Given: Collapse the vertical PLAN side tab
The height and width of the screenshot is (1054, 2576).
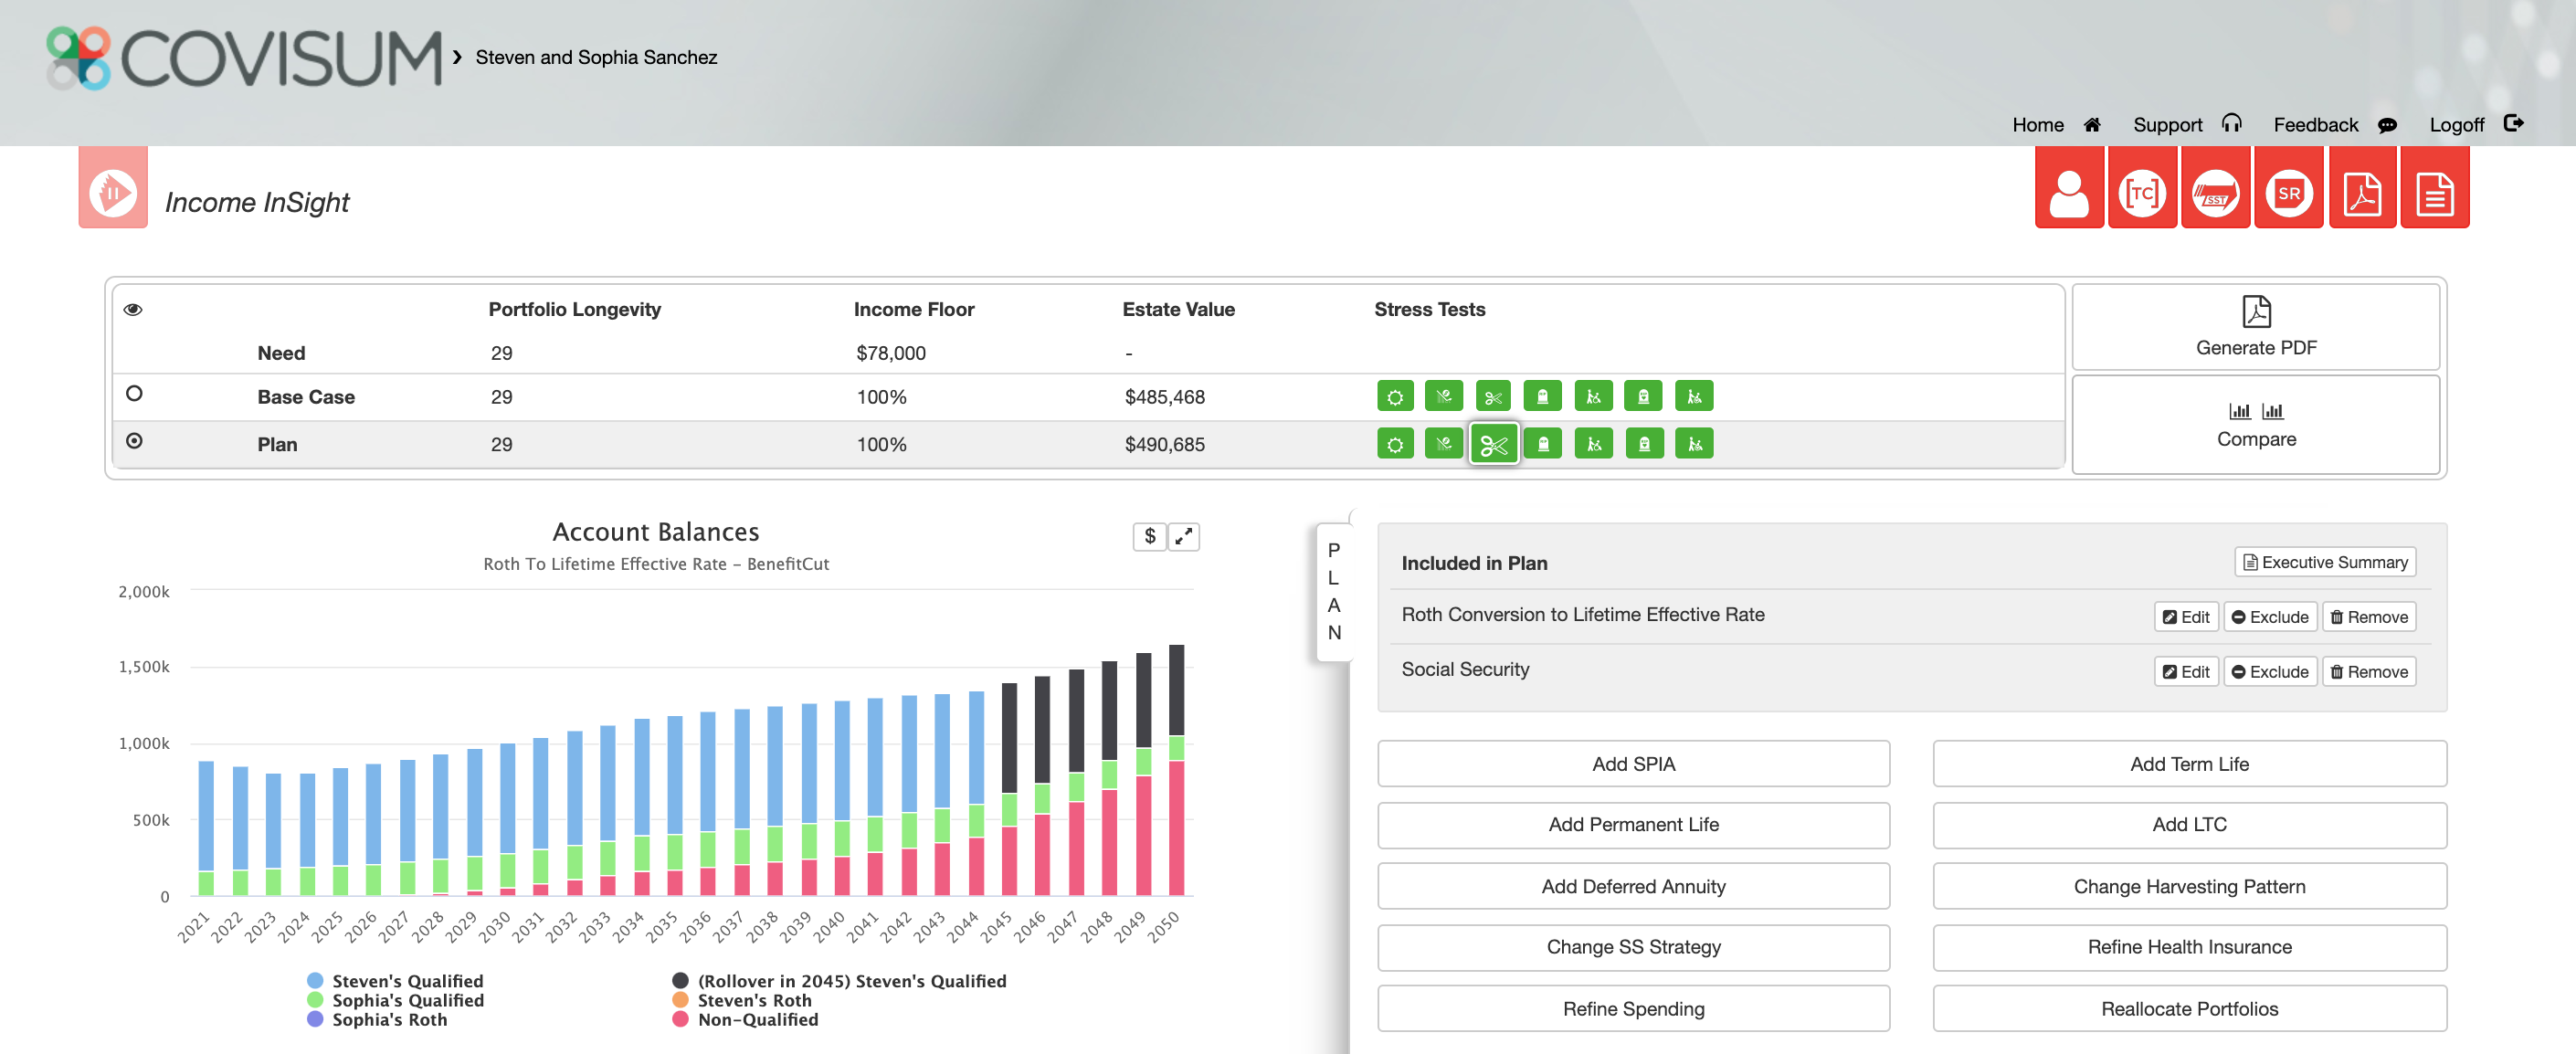Looking at the screenshot, I should 1333,591.
